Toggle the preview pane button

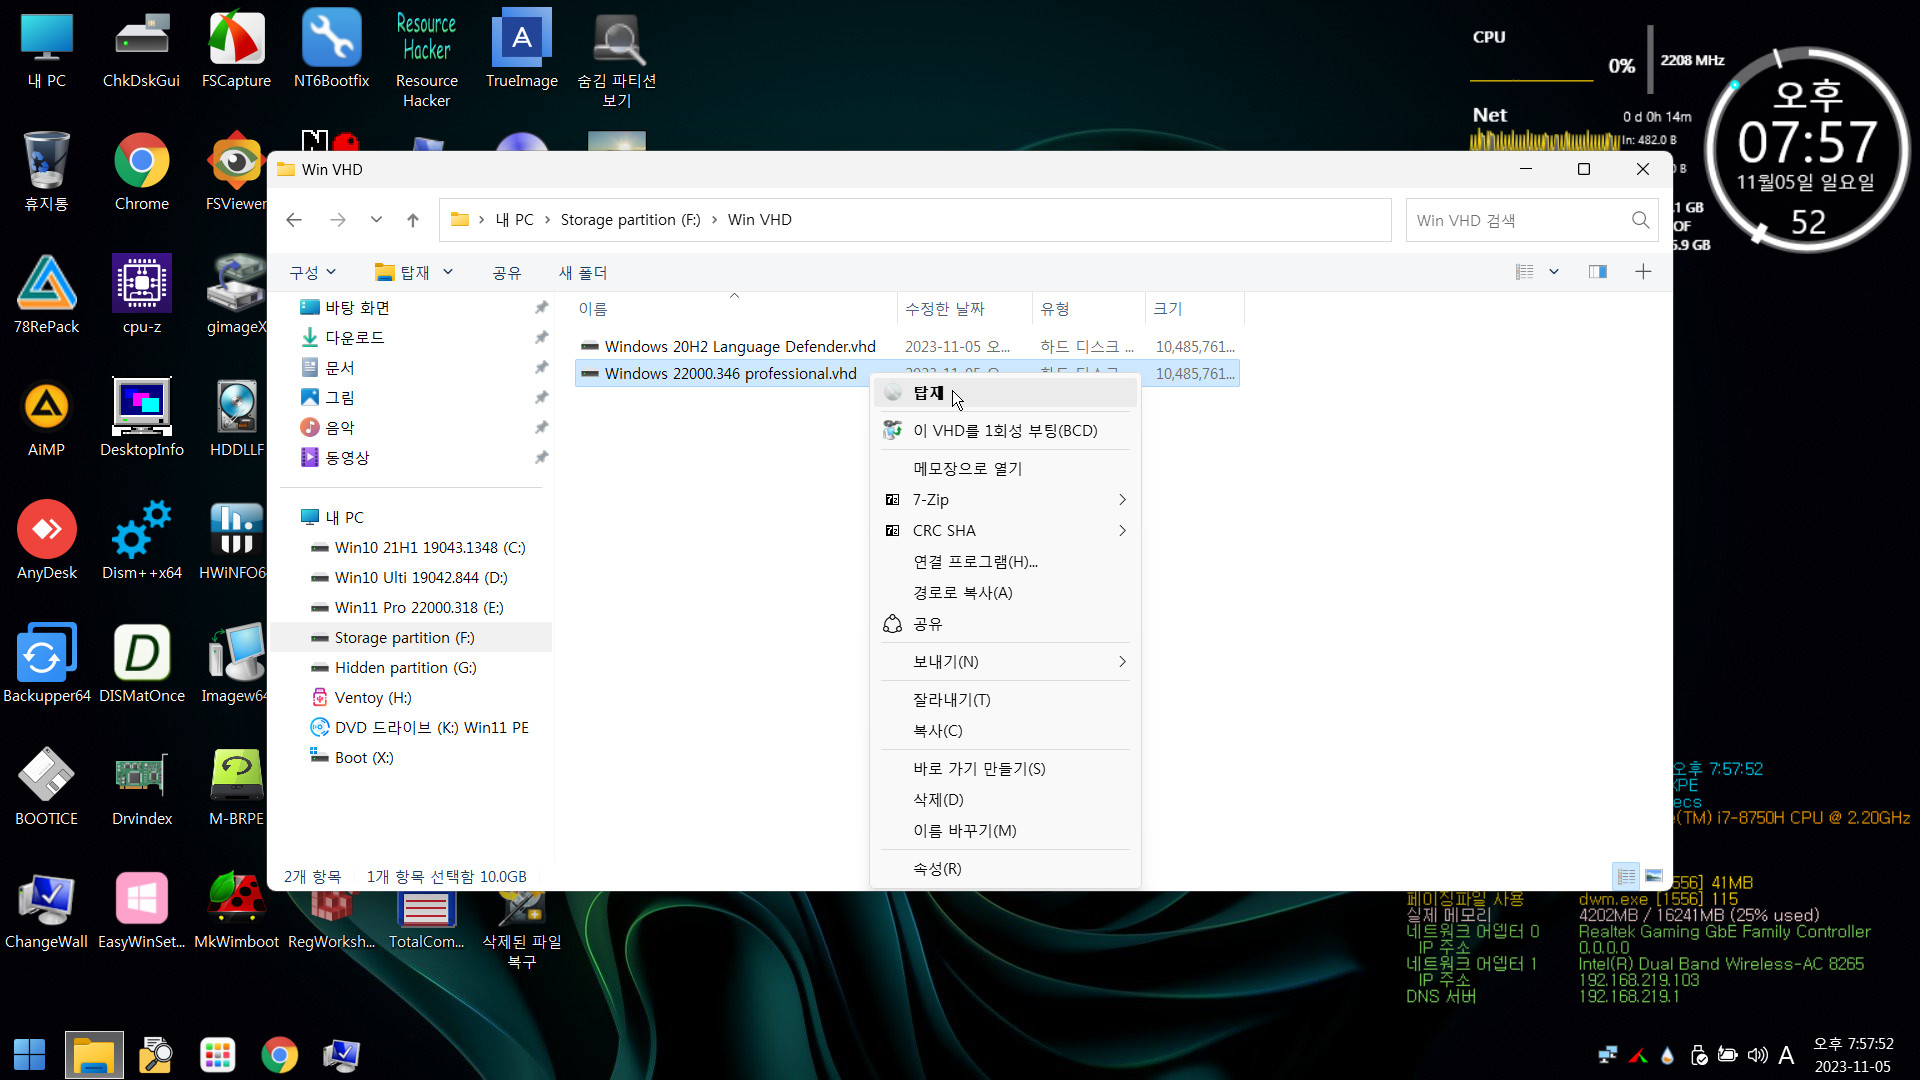coord(1598,272)
